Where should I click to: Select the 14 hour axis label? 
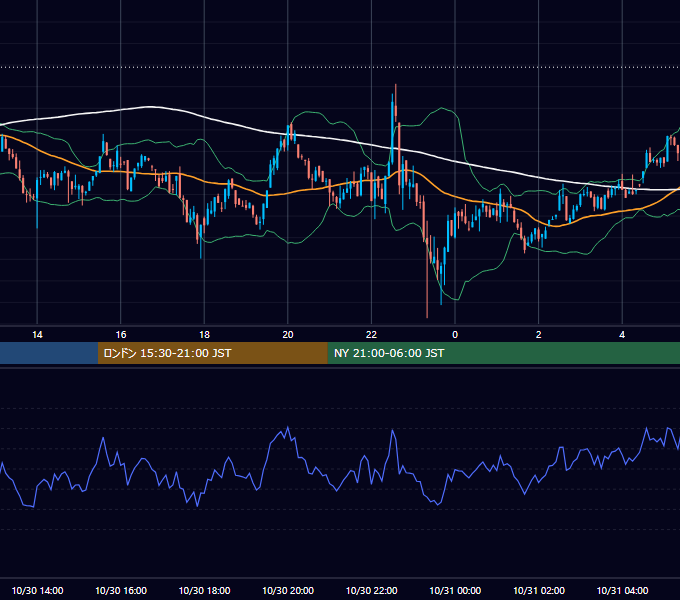[x=37, y=335]
